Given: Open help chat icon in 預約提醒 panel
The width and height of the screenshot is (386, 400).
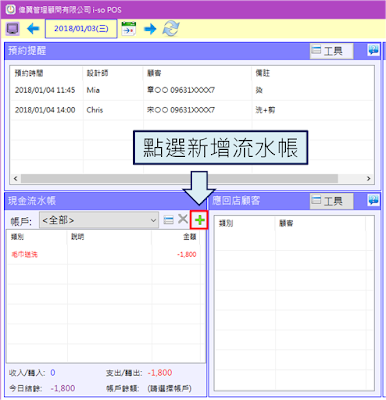Looking at the screenshot, I should [x=373, y=50].
